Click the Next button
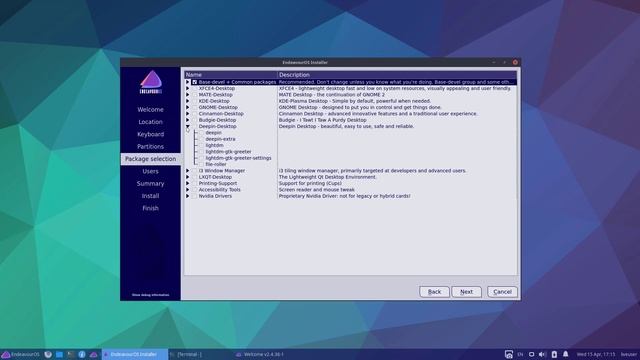 pos(466,292)
